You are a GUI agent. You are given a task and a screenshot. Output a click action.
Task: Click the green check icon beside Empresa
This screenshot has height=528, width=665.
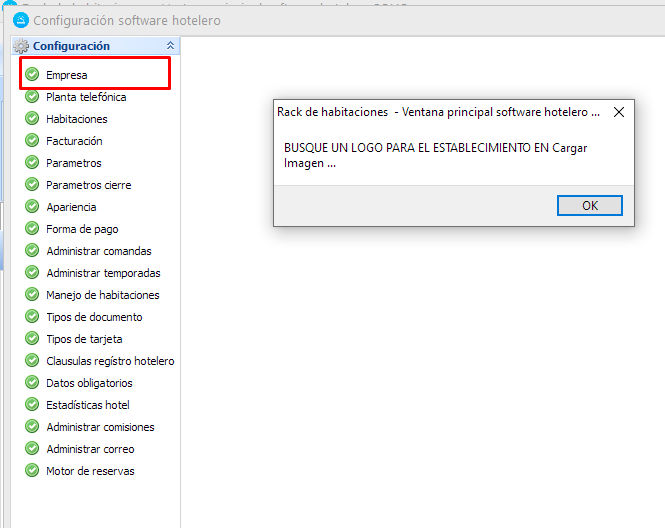[x=32, y=75]
